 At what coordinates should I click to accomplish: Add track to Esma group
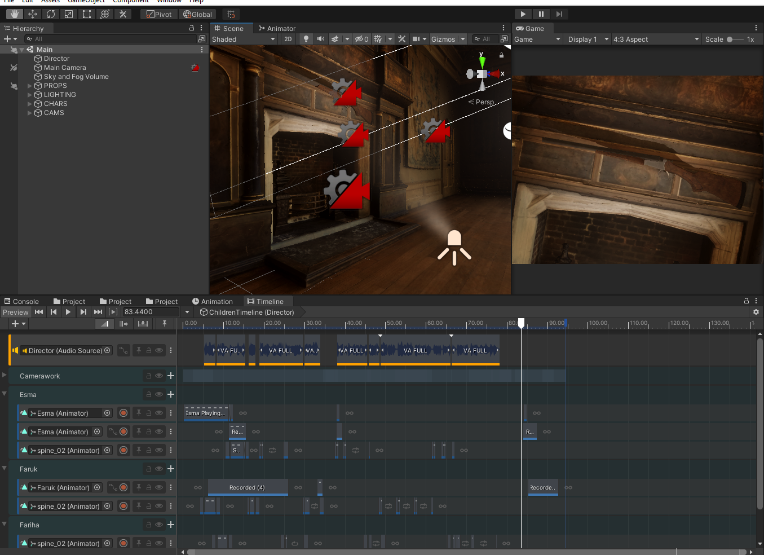(171, 394)
